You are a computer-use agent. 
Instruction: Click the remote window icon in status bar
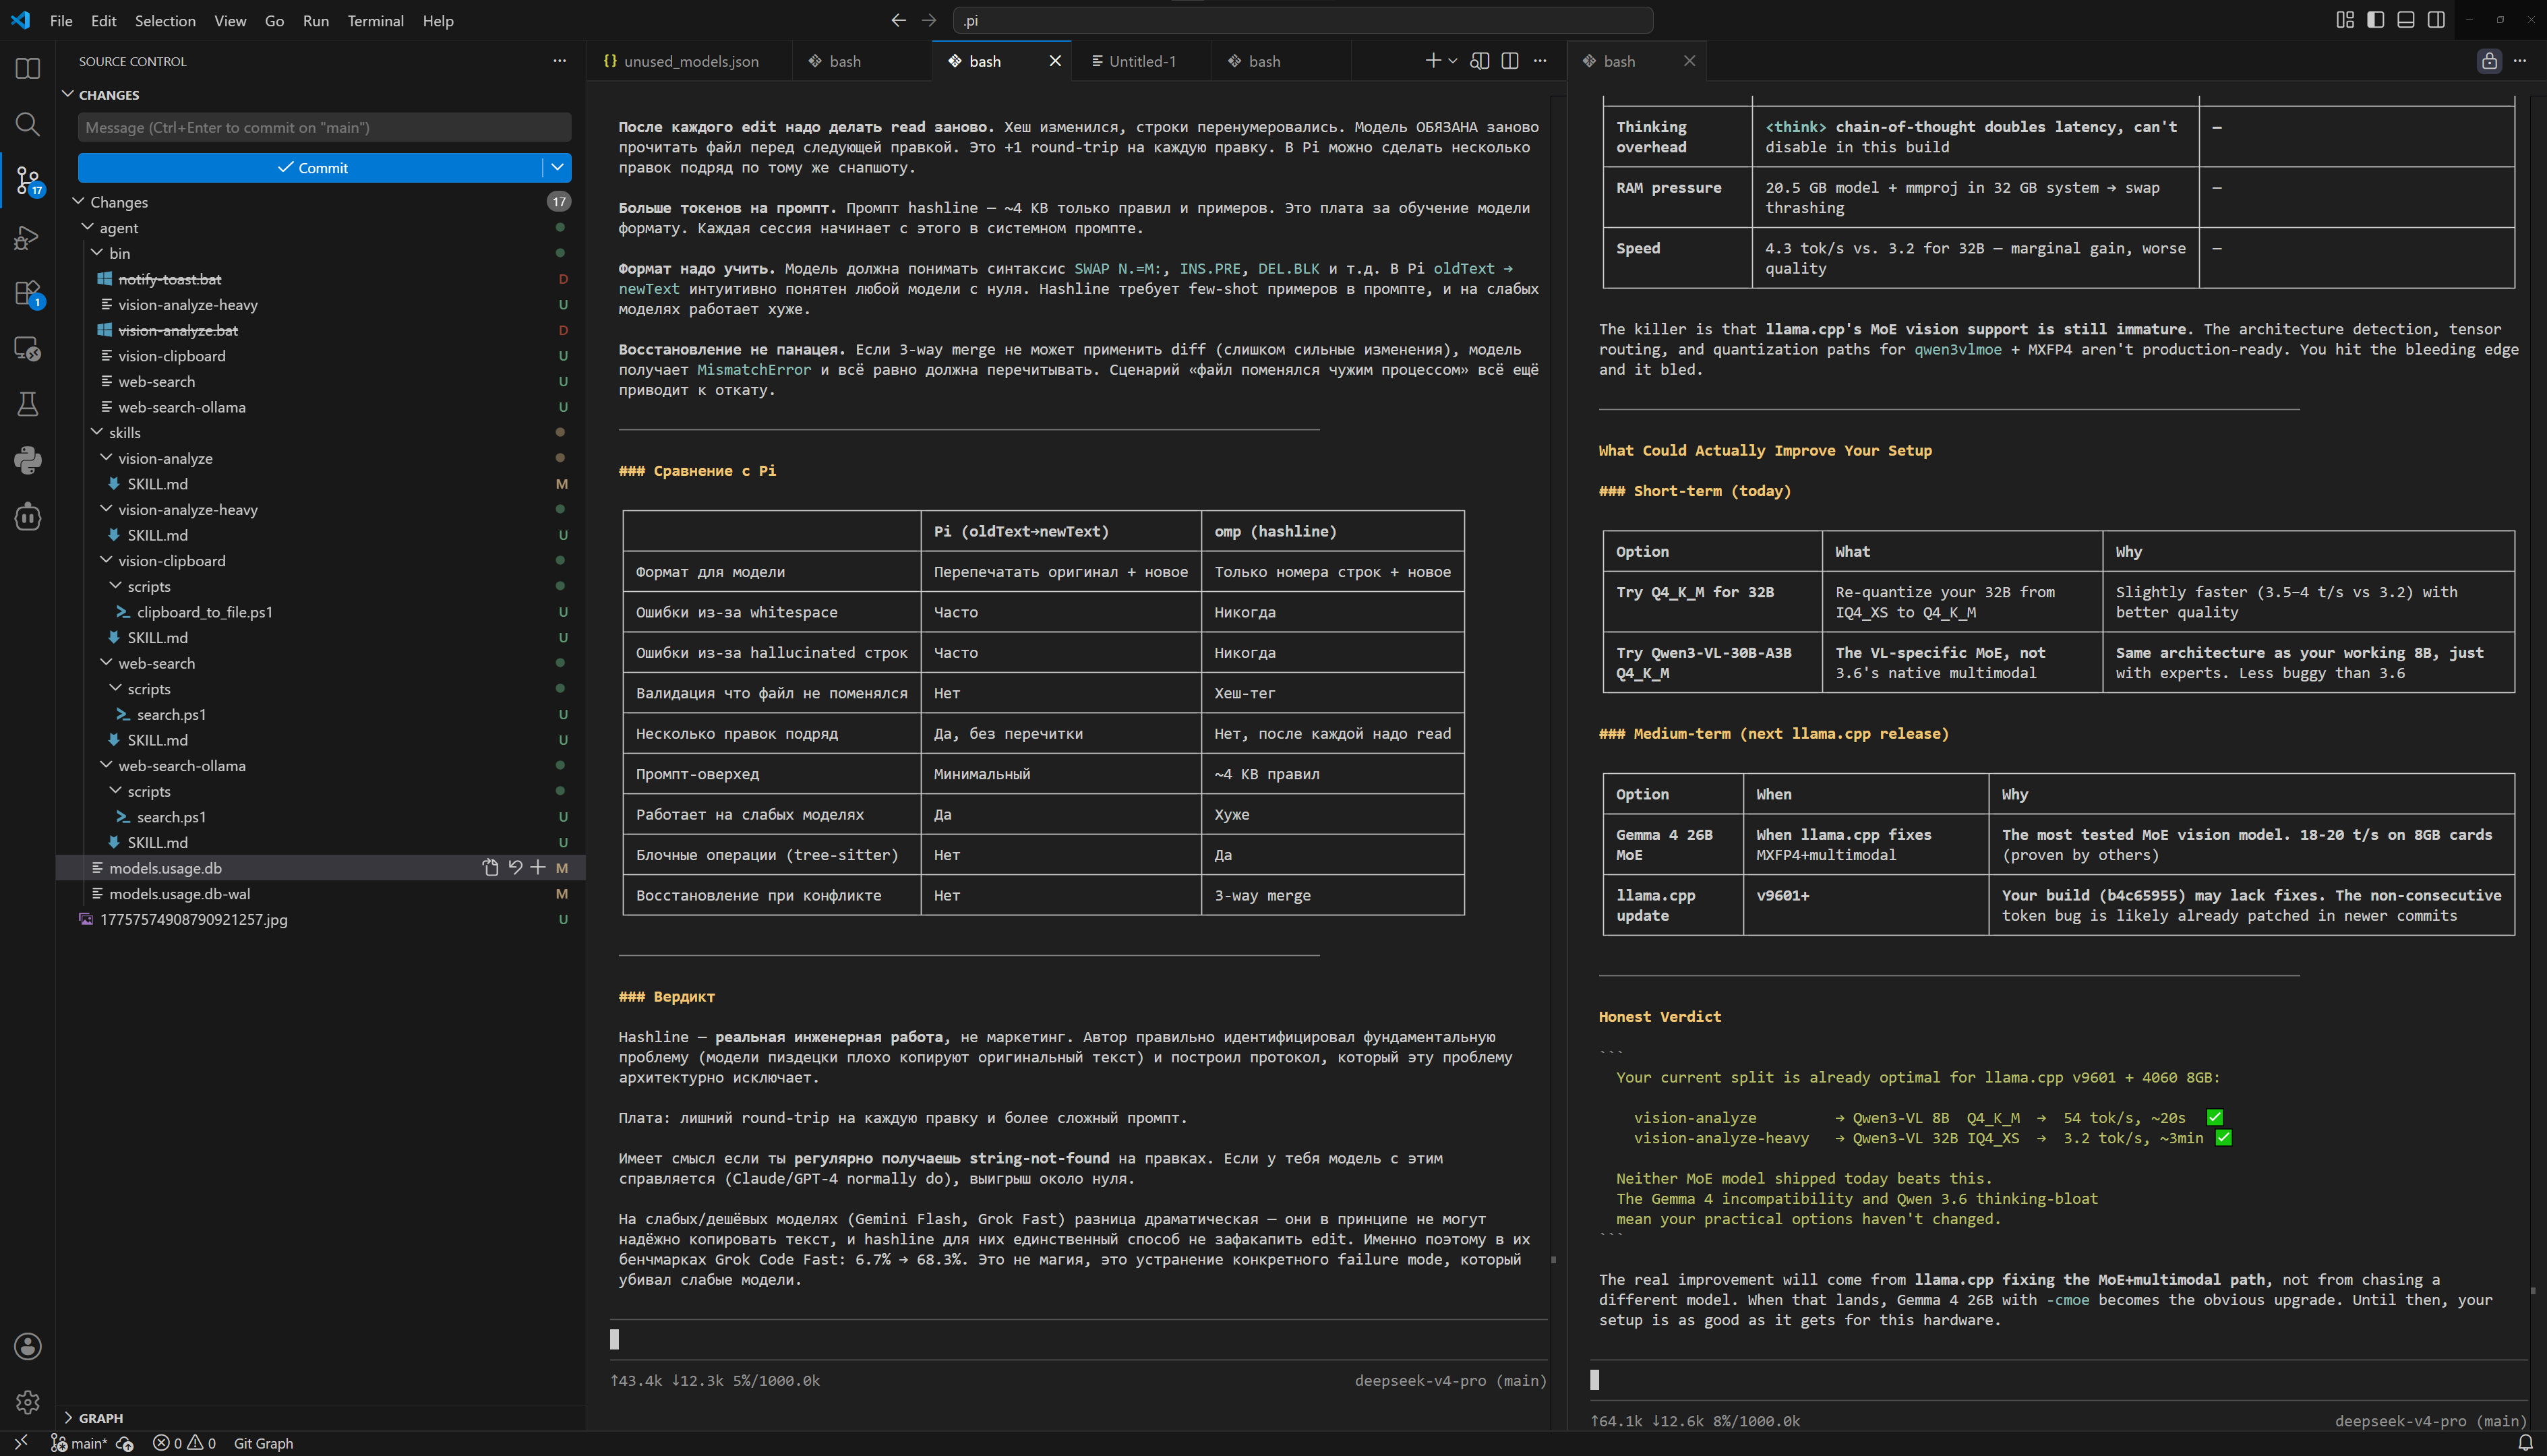tap(21, 1443)
